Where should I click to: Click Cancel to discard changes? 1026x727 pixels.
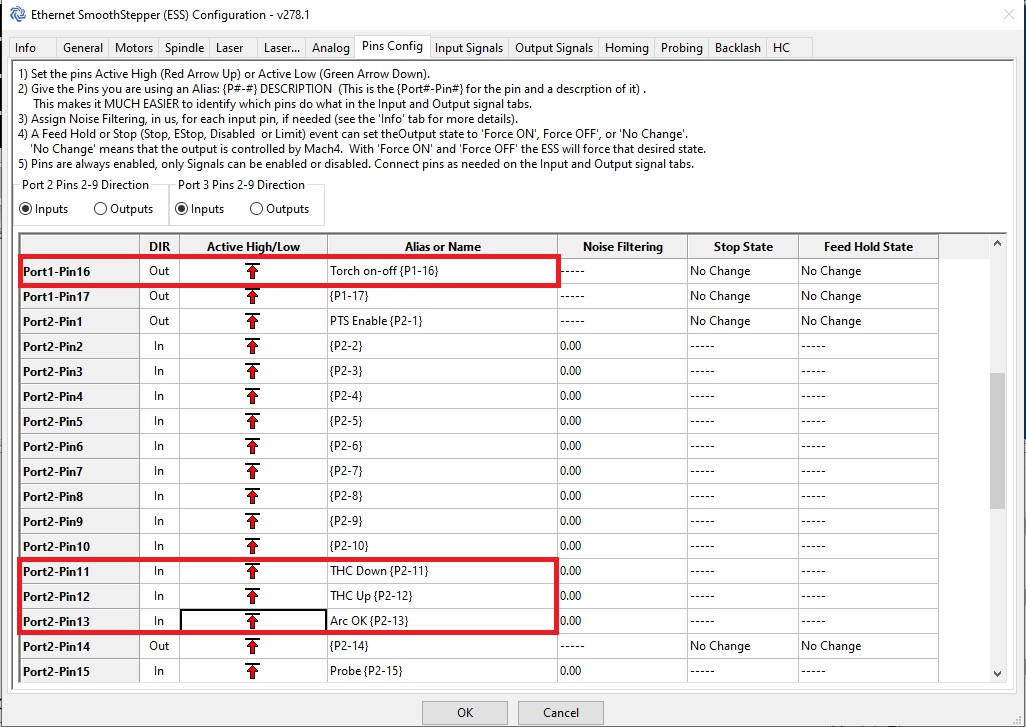point(560,712)
